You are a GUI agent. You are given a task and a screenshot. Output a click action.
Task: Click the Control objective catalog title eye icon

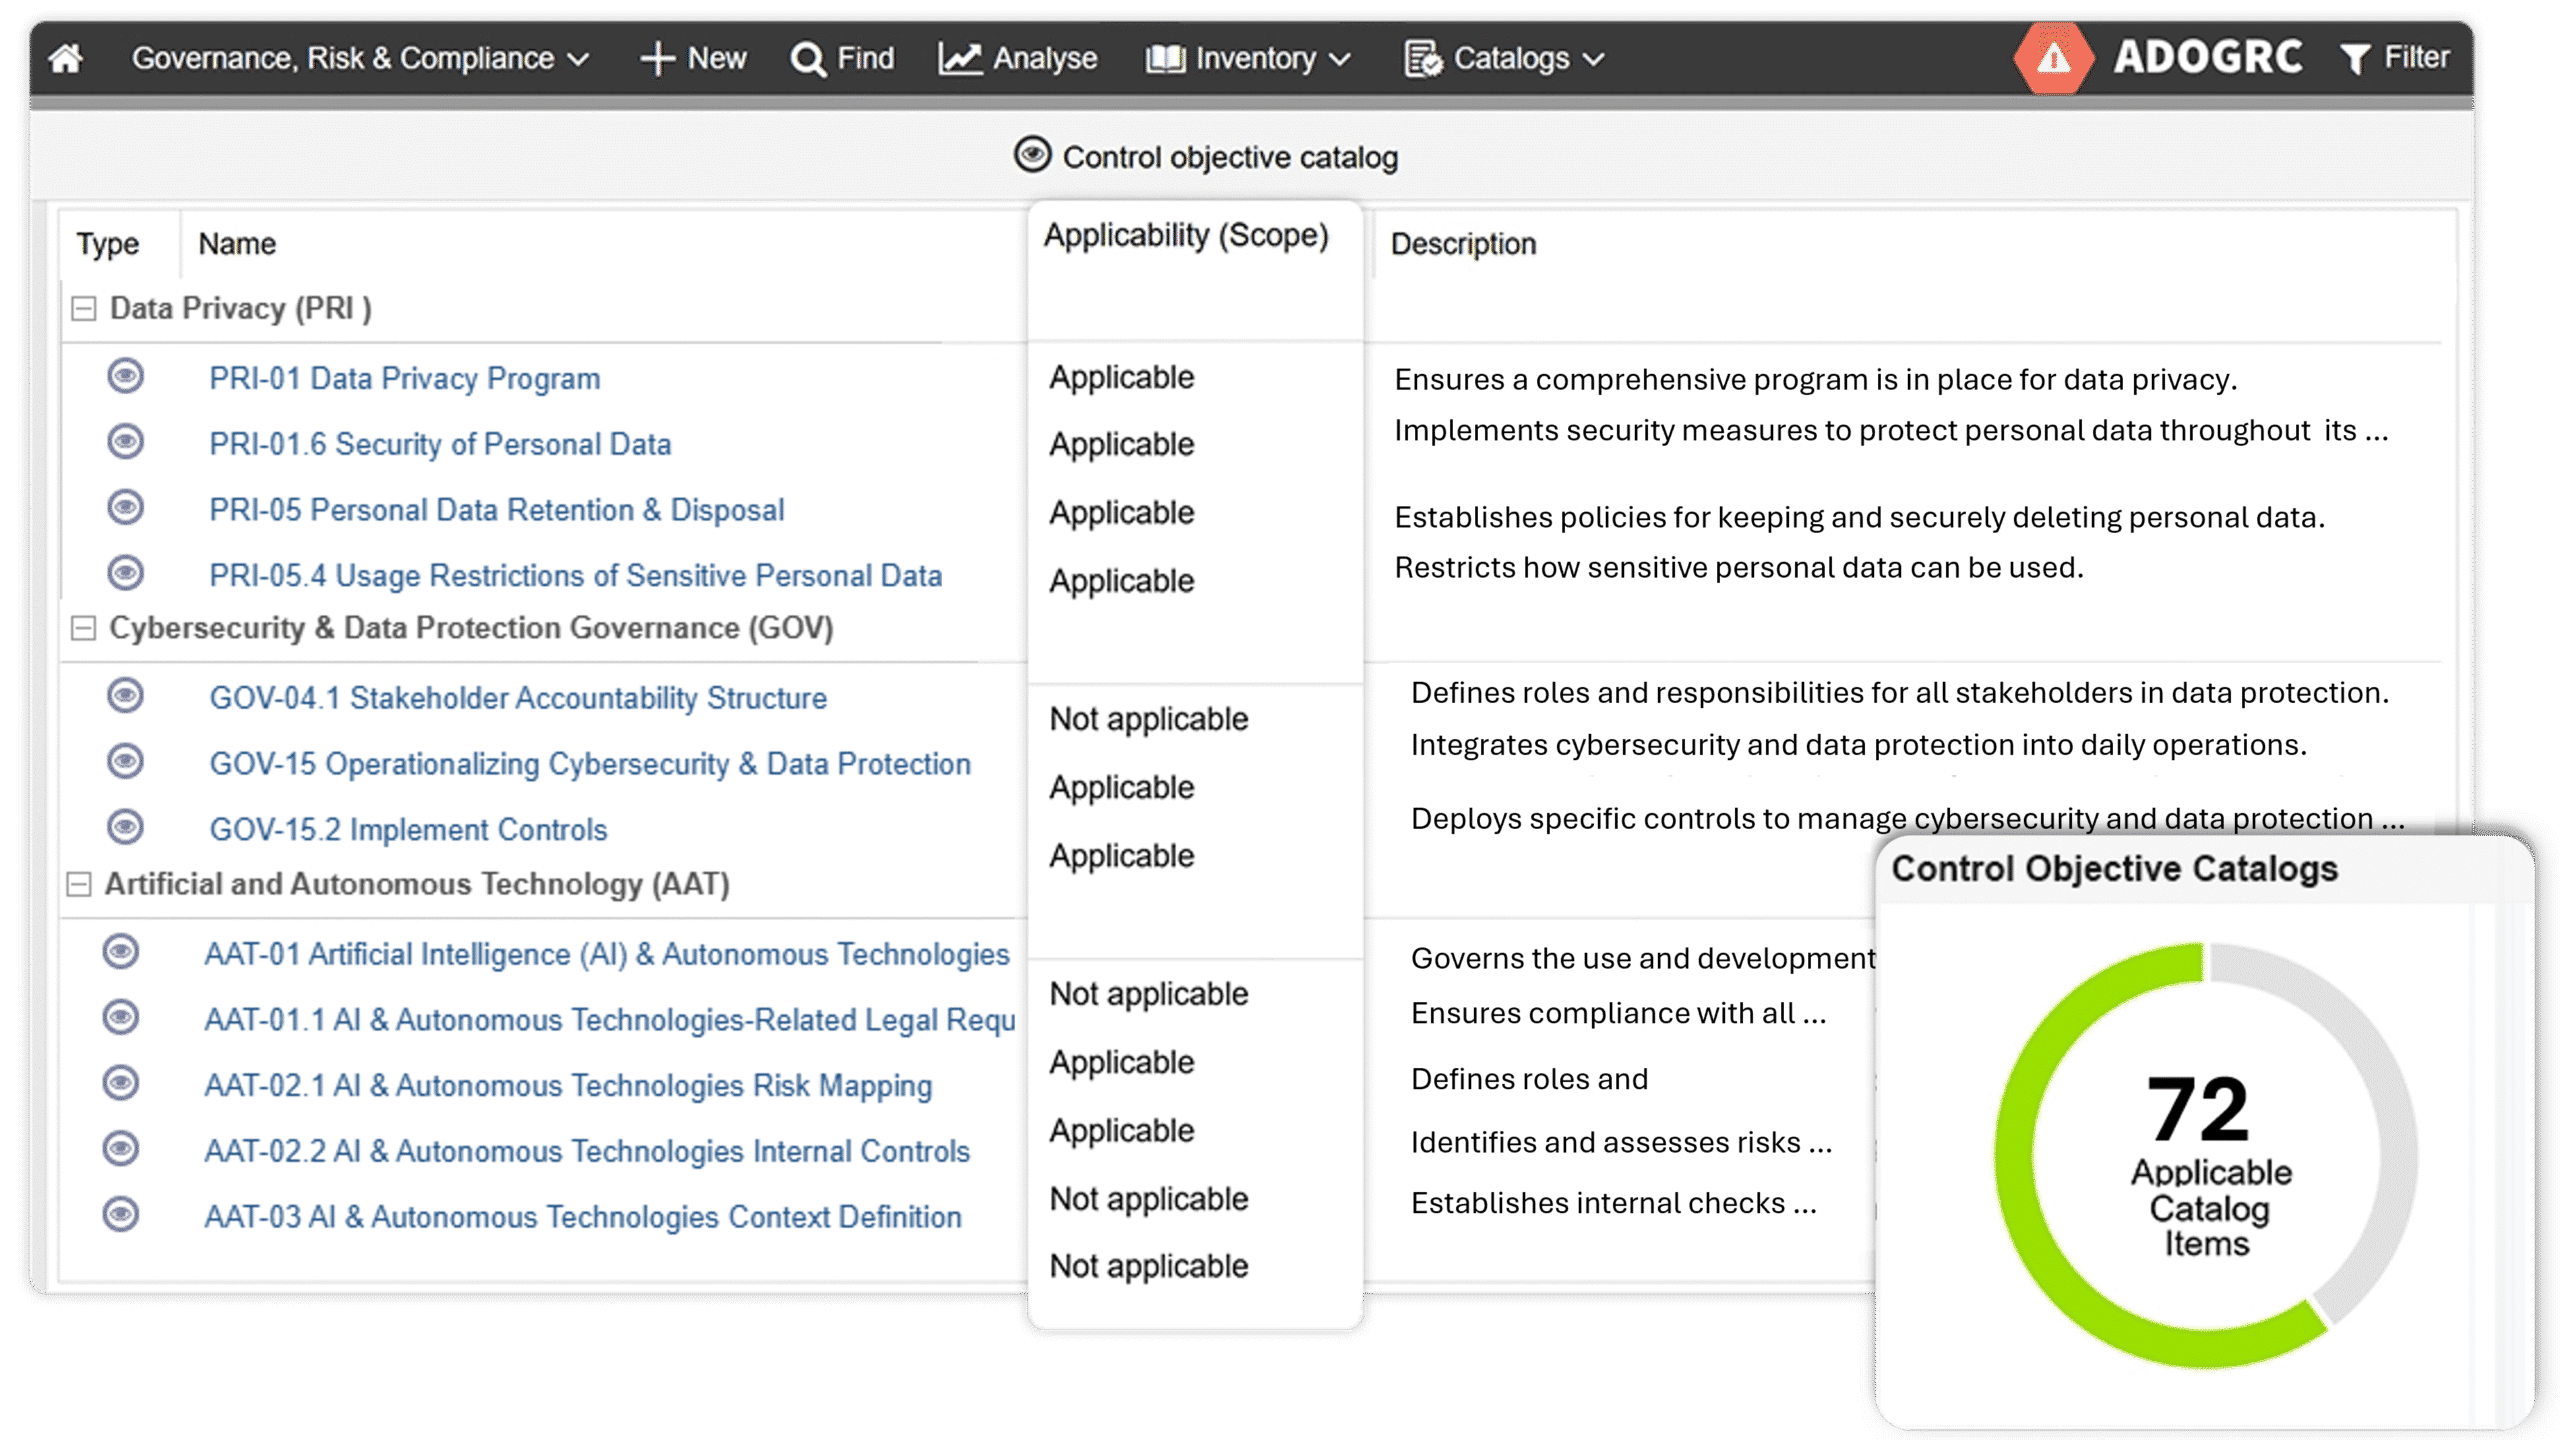tap(1032, 155)
